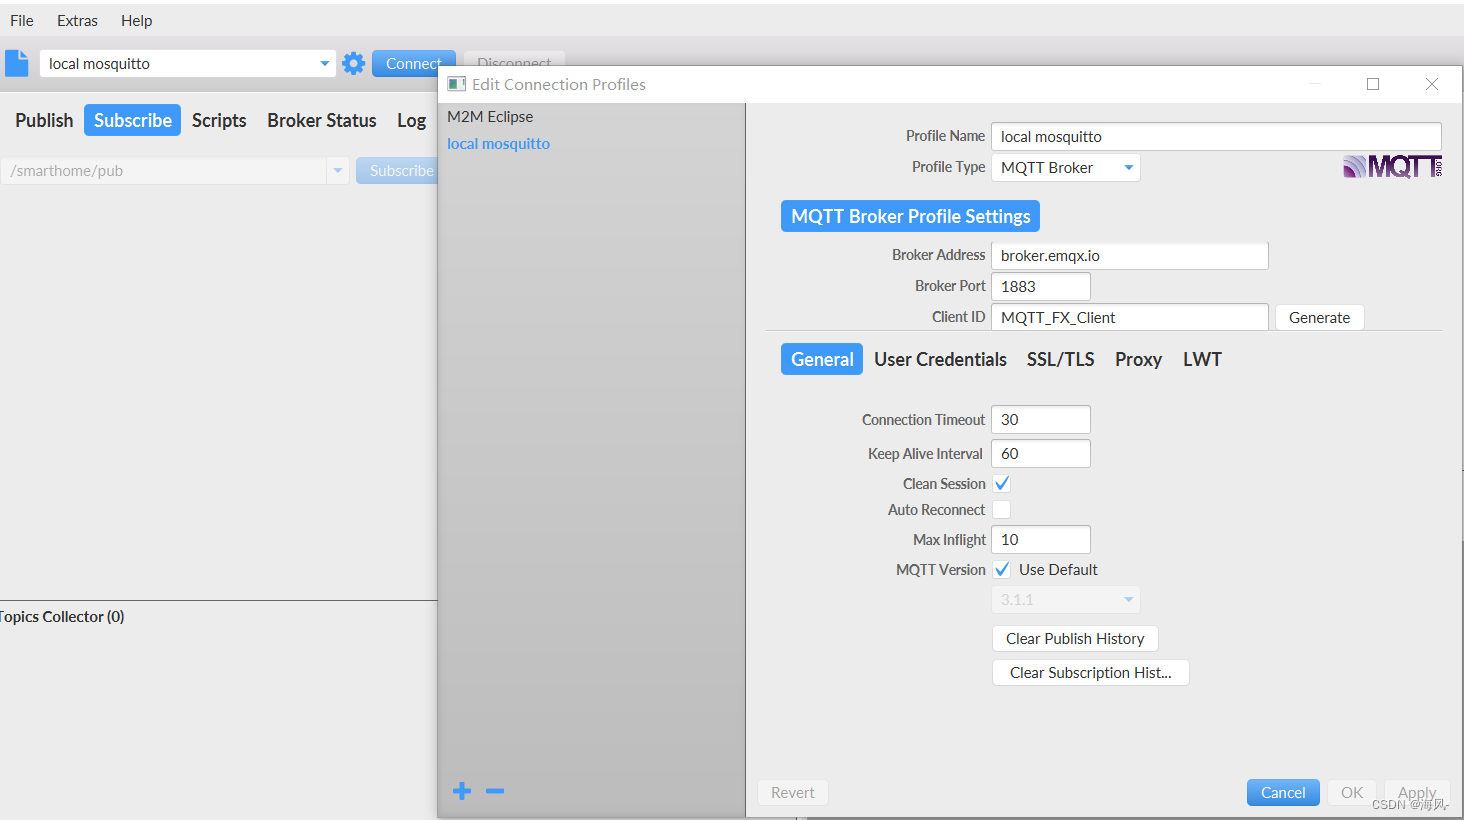Open the connection profile selector dropdown
The height and width of the screenshot is (820, 1464).
[x=188, y=63]
